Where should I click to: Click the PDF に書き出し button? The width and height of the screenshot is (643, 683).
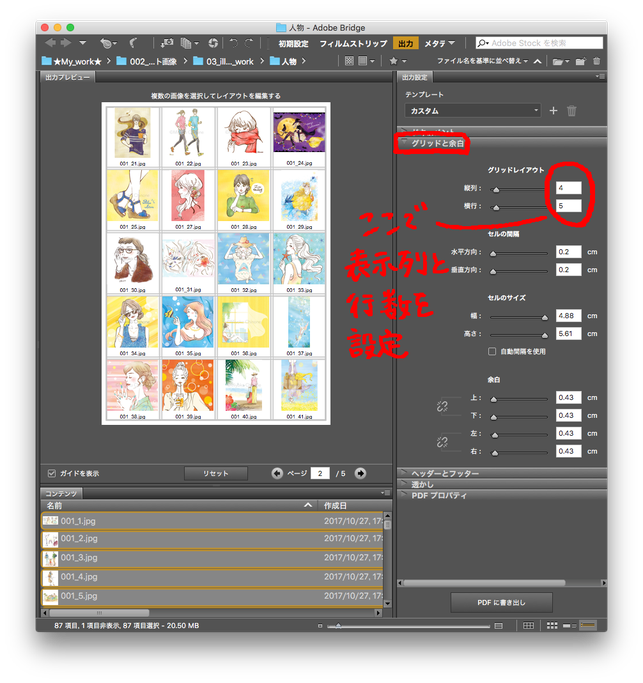[501, 603]
